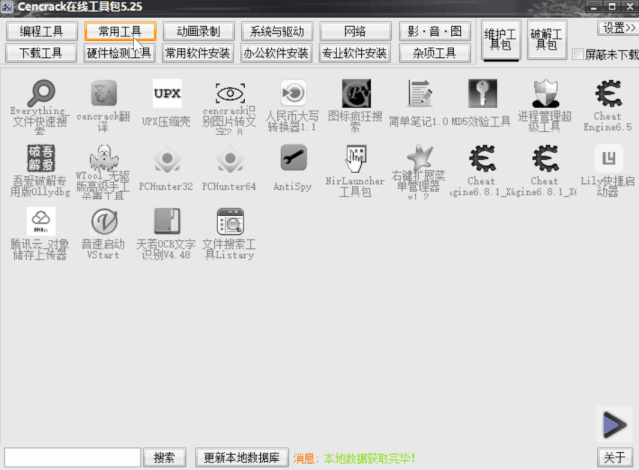Open the 动画录制 category tab
The height and width of the screenshot is (470, 639).
click(198, 31)
